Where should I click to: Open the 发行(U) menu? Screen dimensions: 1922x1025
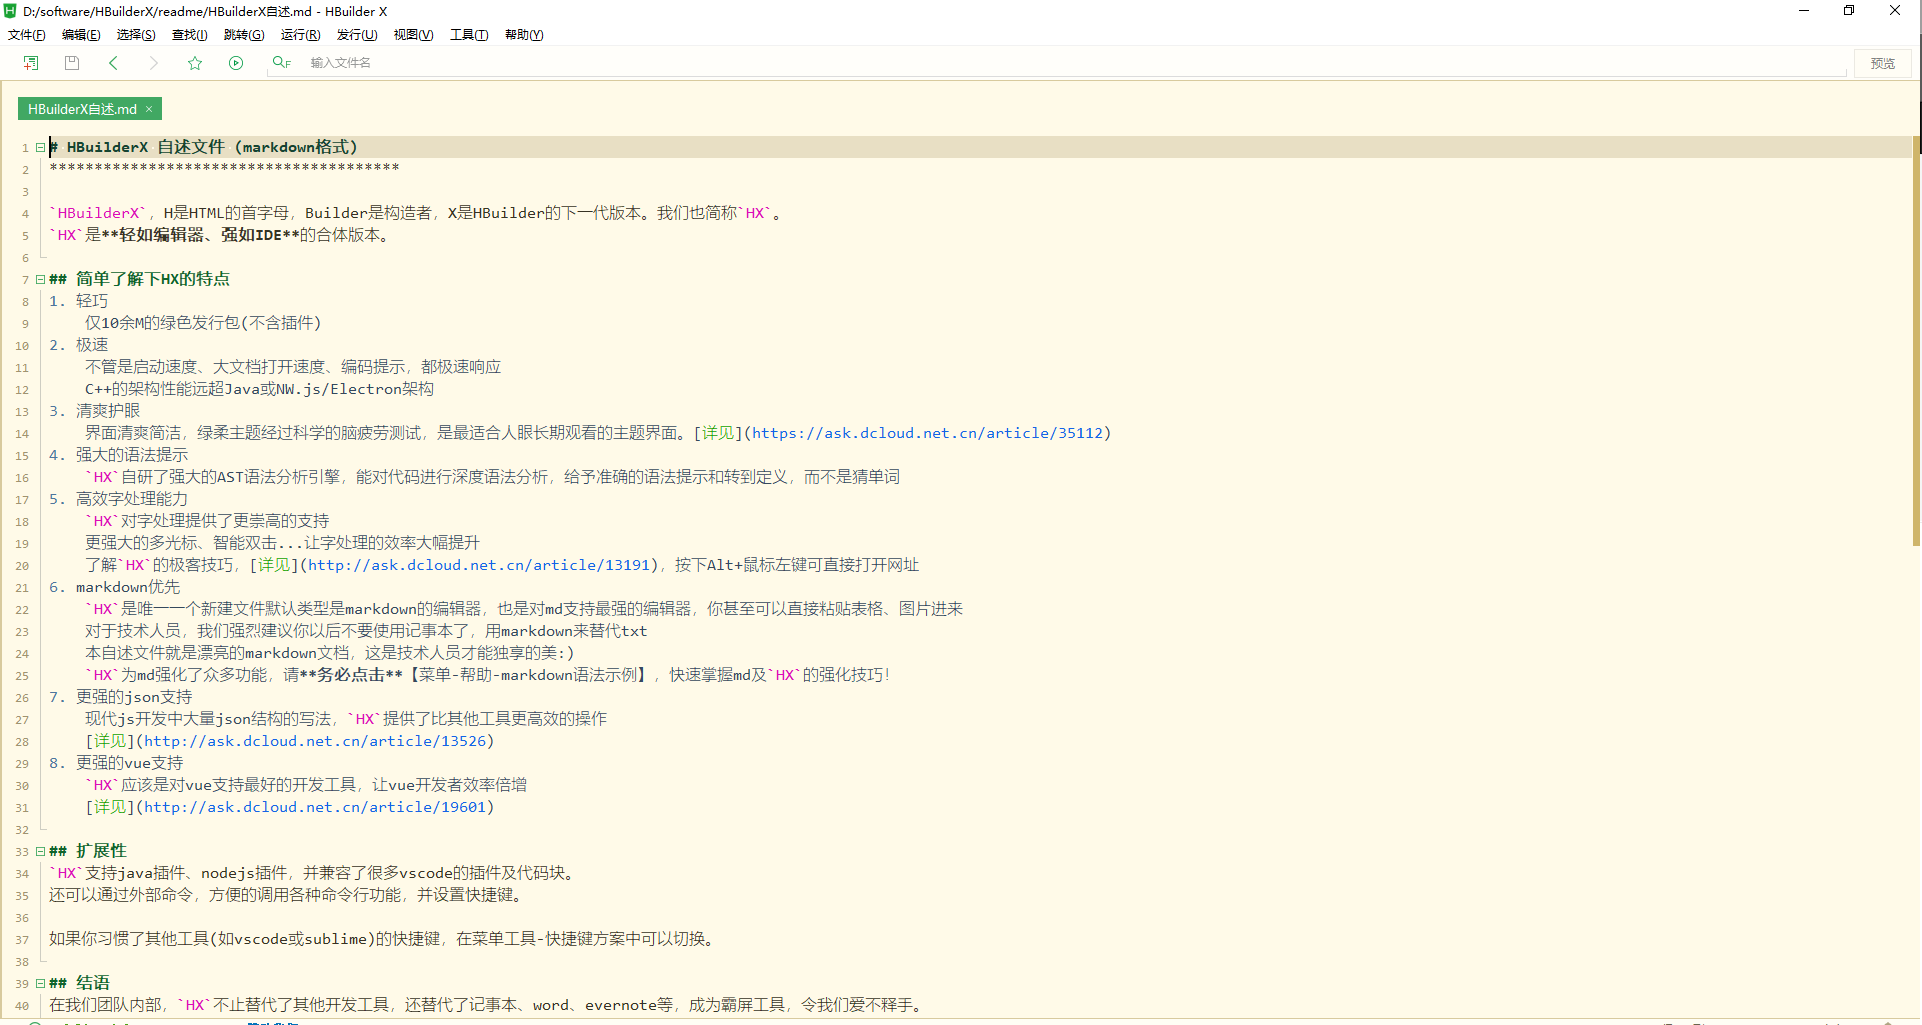point(357,35)
